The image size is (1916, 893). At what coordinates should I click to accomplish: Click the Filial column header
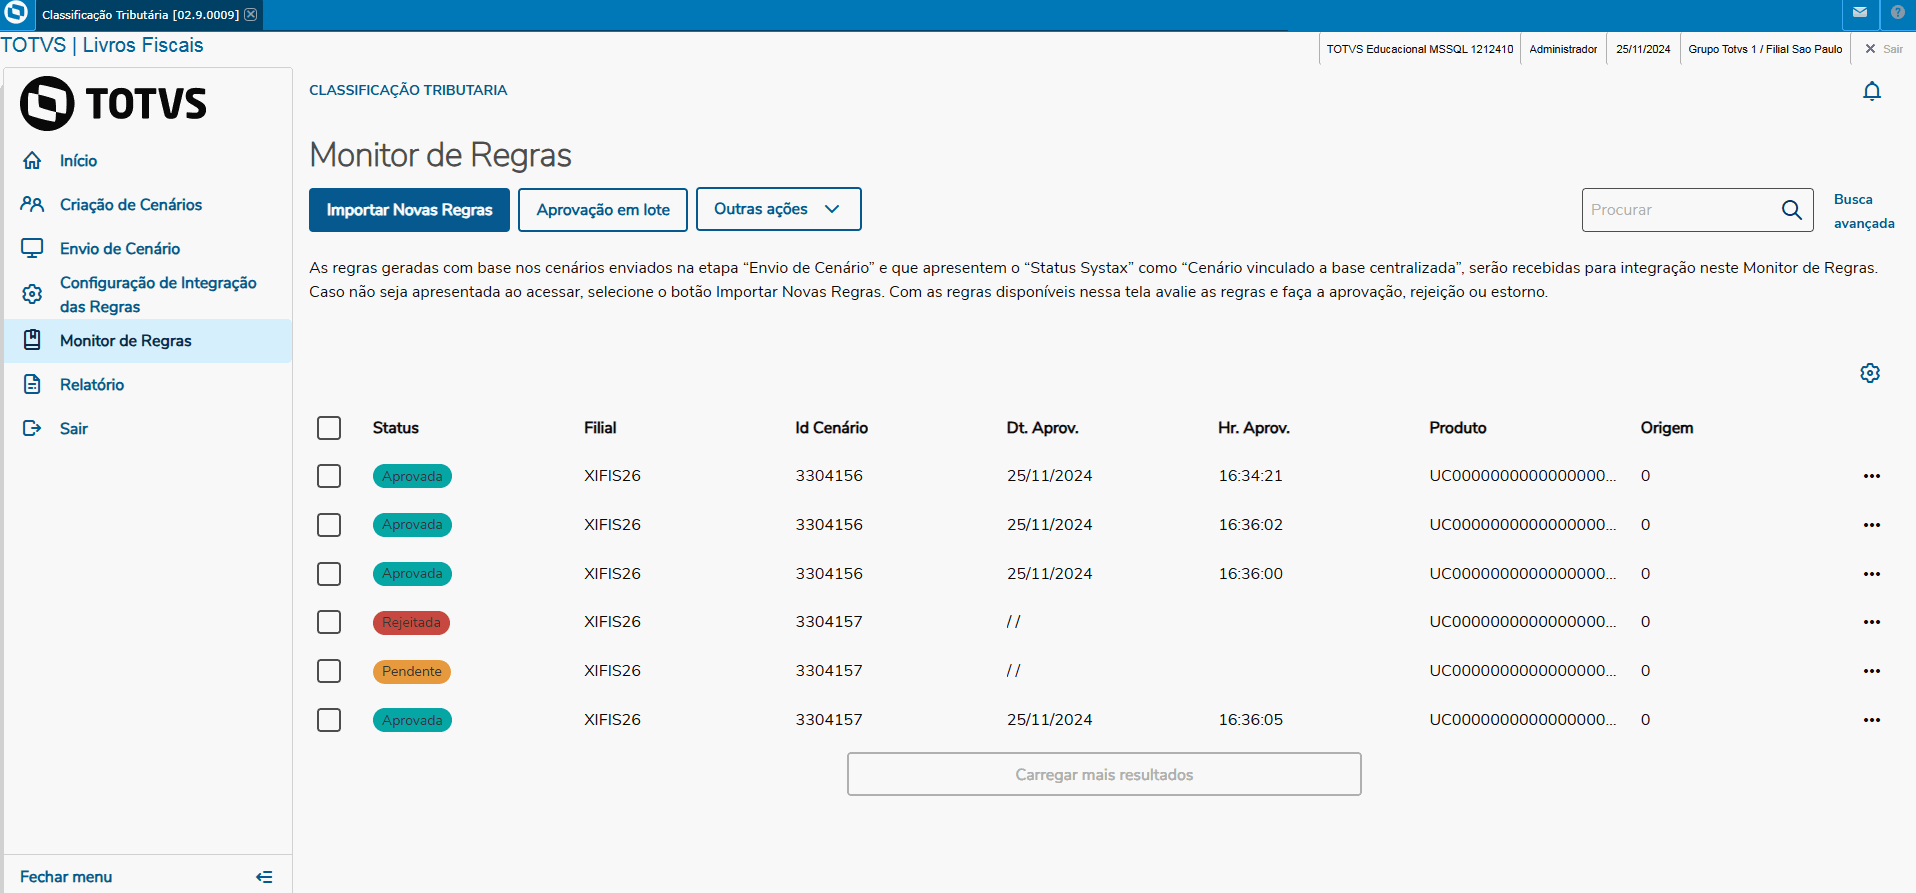600,428
